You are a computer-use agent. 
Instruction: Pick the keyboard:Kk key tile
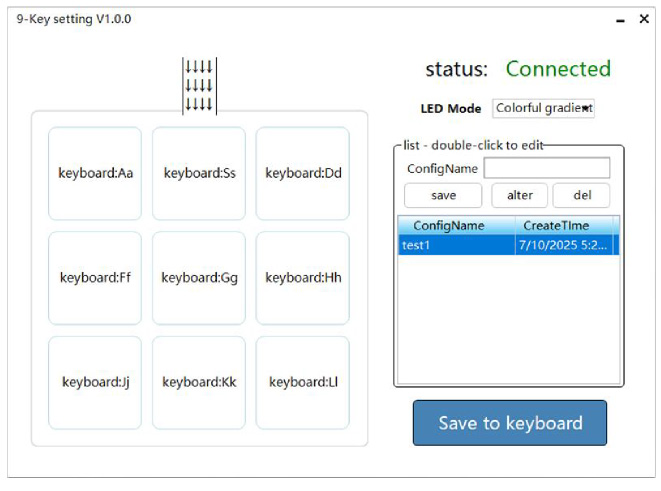tap(199, 382)
